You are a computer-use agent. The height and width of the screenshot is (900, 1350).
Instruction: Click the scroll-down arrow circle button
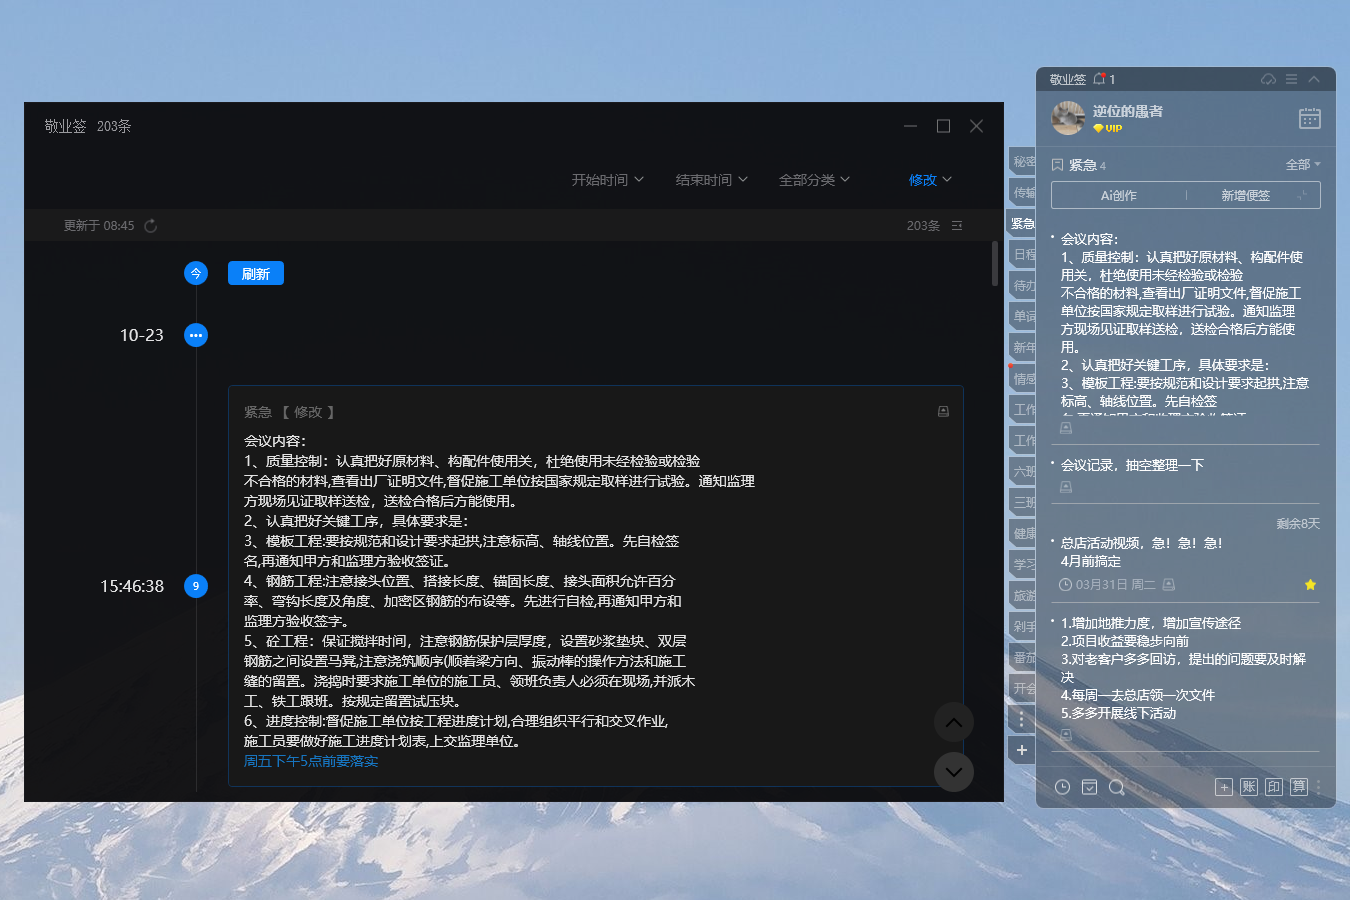coord(954,772)
